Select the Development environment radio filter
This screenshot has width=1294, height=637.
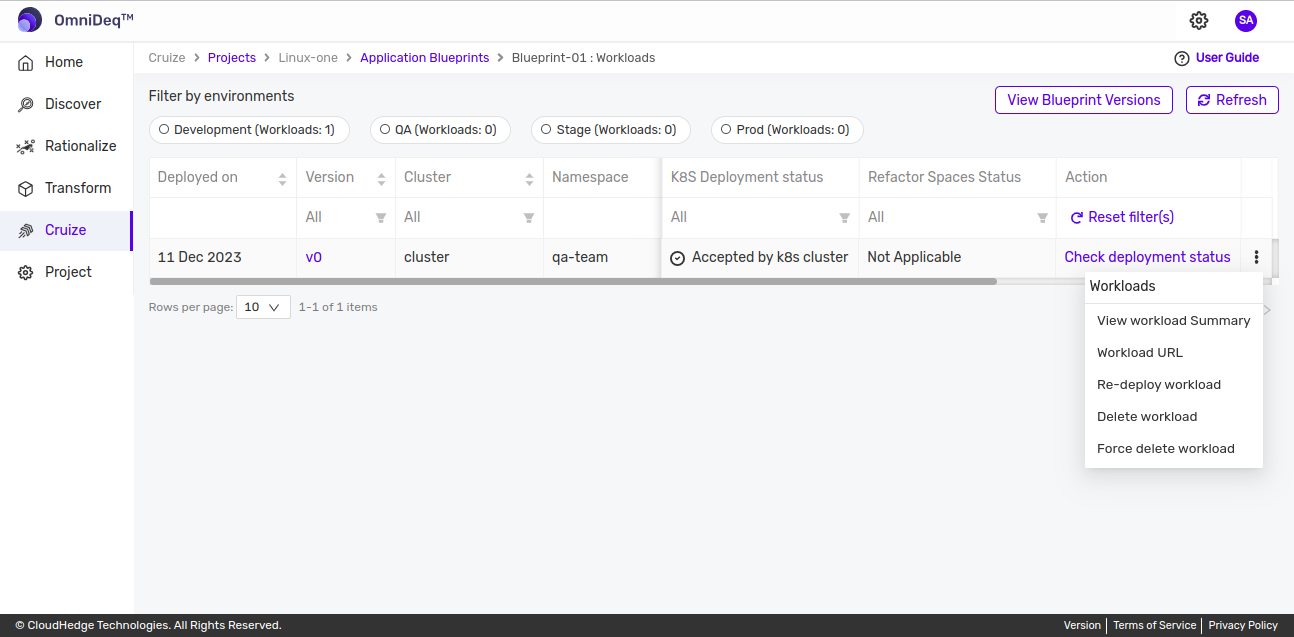click(x=164, y=129)
